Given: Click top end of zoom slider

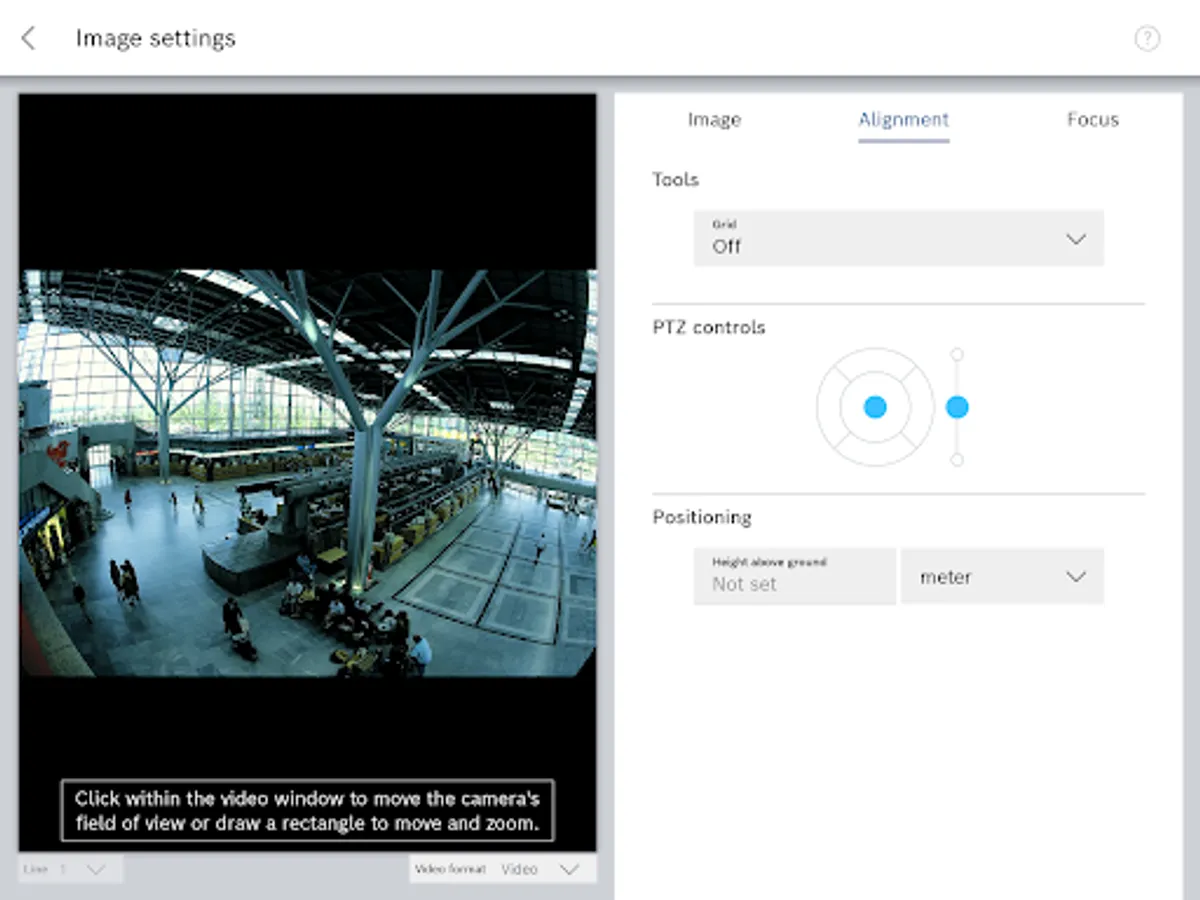Looking at the screenshot, I should pyautogui.click(x=957, y=354).
